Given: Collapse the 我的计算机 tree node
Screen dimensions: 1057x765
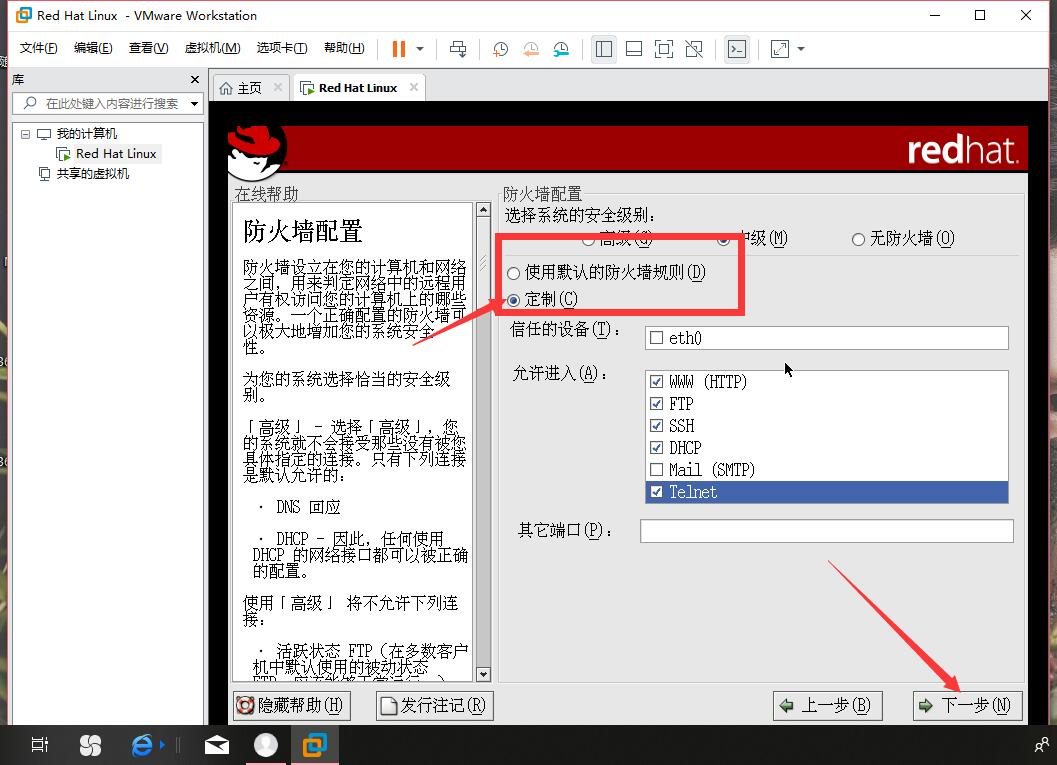Looking at the screenshot, I should [25, 134].
